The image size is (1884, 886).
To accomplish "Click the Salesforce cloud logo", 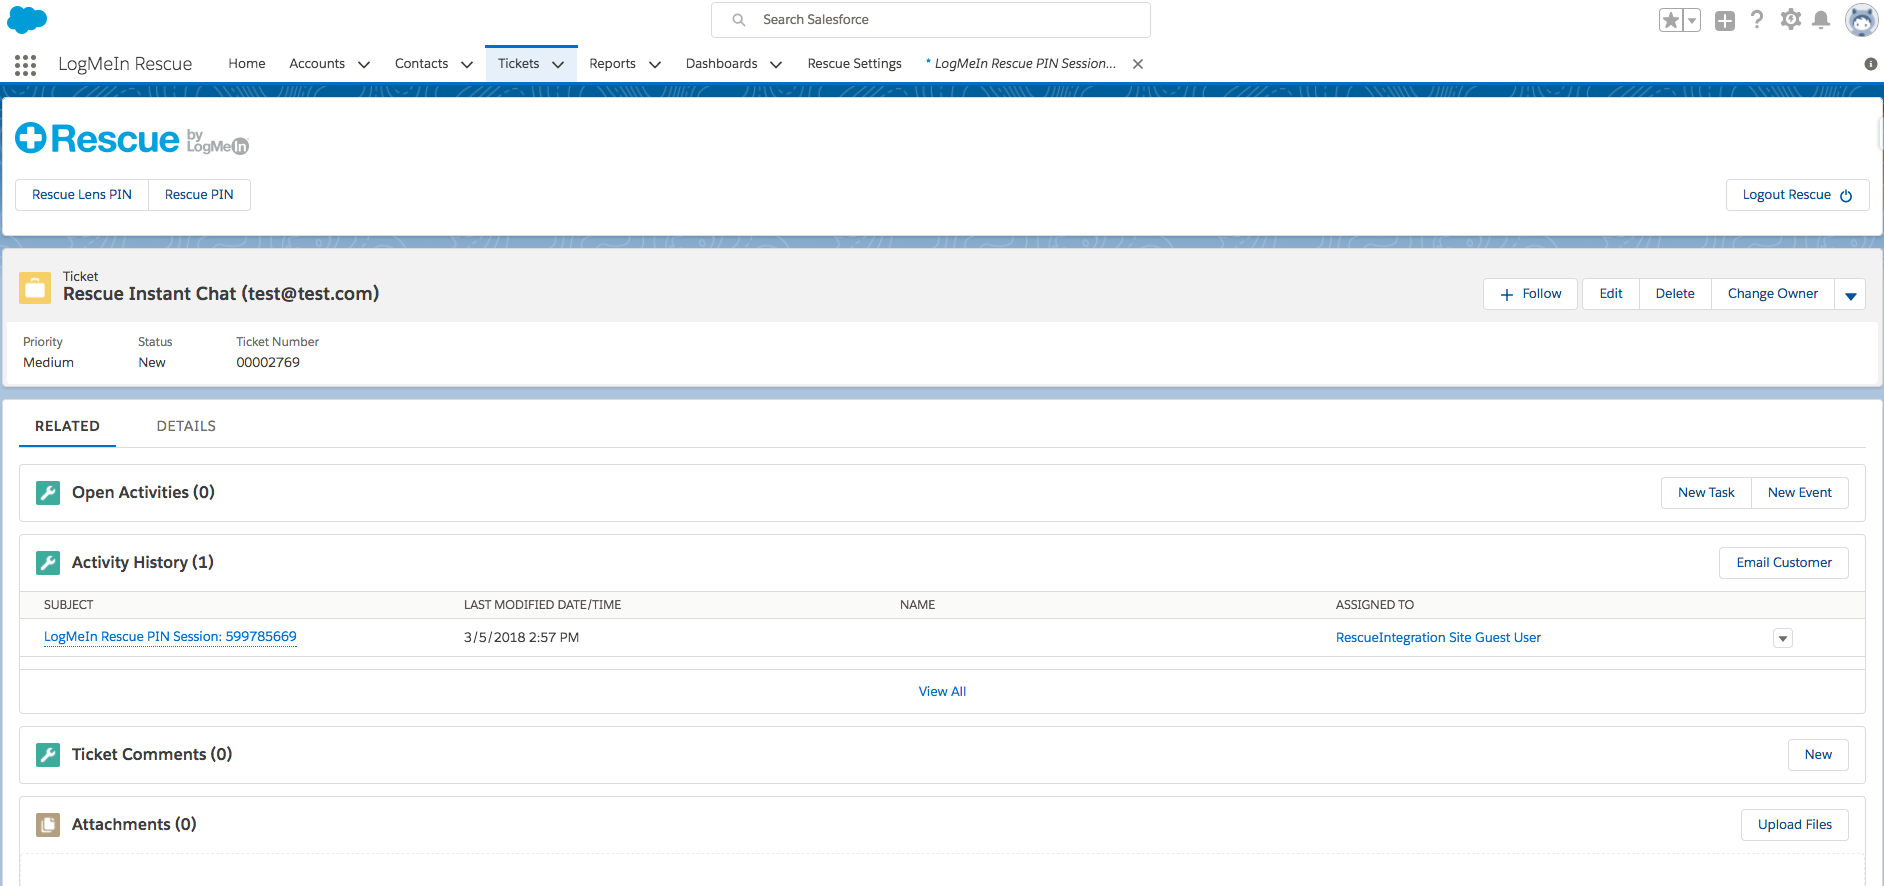I will (27, 20).
